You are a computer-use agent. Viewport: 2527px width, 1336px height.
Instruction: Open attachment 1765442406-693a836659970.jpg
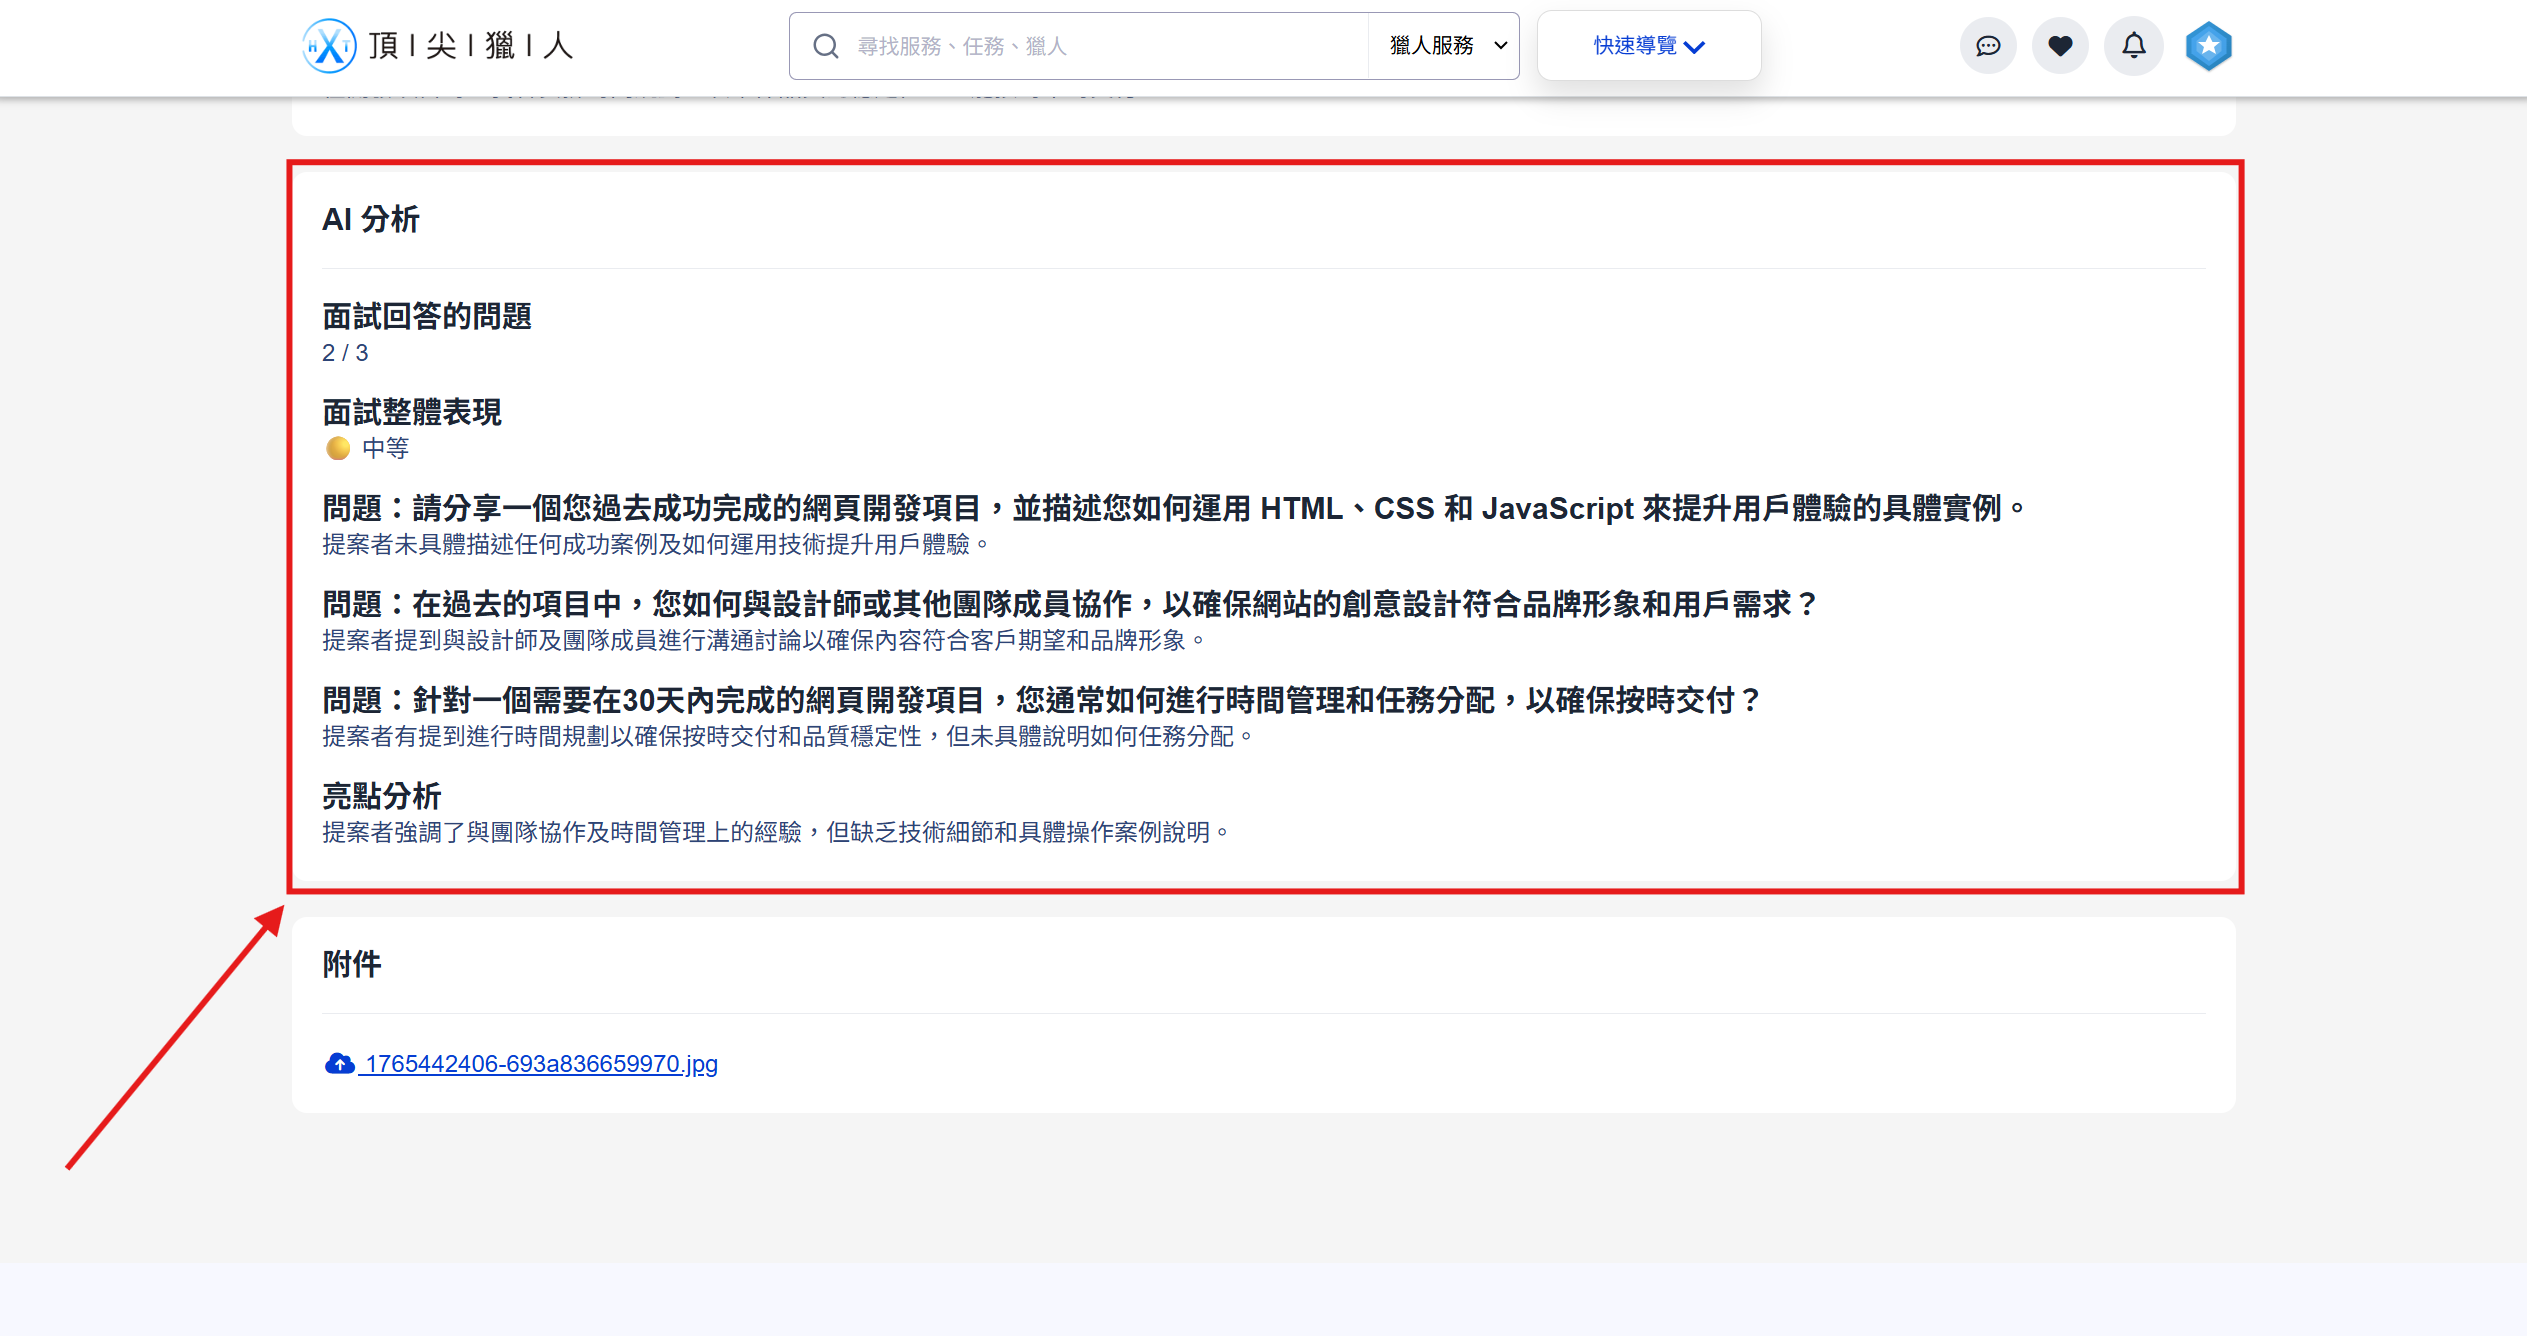click(541, 1063)
